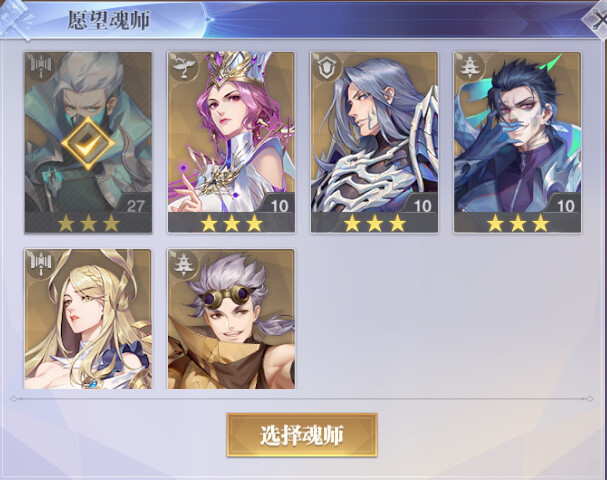Click the level 10 badge on armored card
607x480 pixels.
(422, 206)
